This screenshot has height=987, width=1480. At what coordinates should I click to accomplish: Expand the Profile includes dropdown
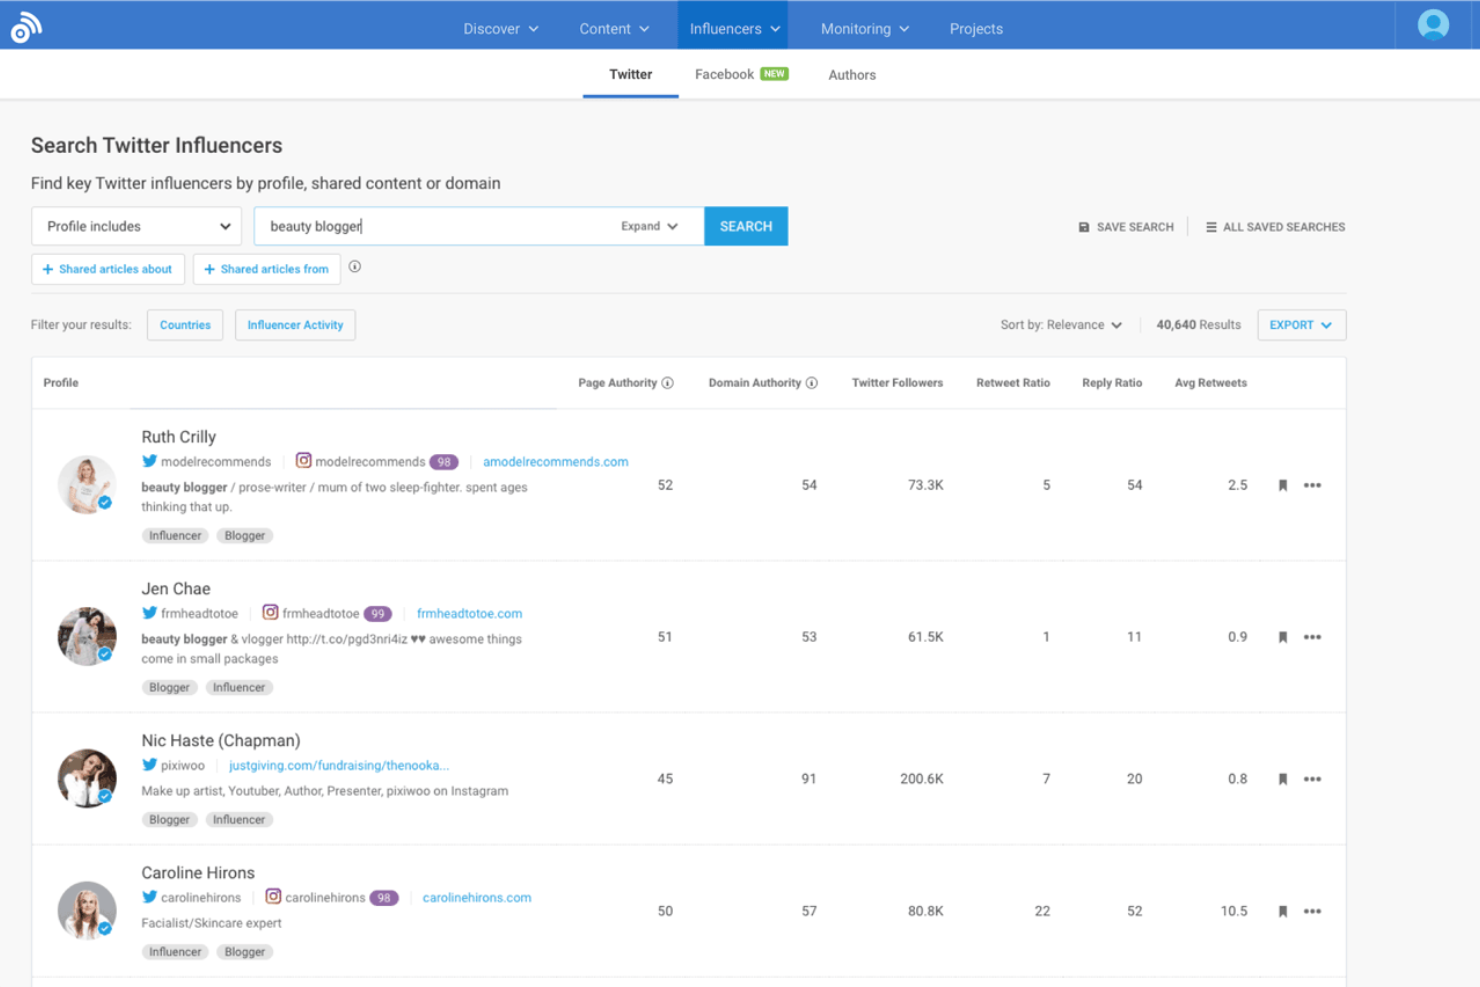click(136, 225)
